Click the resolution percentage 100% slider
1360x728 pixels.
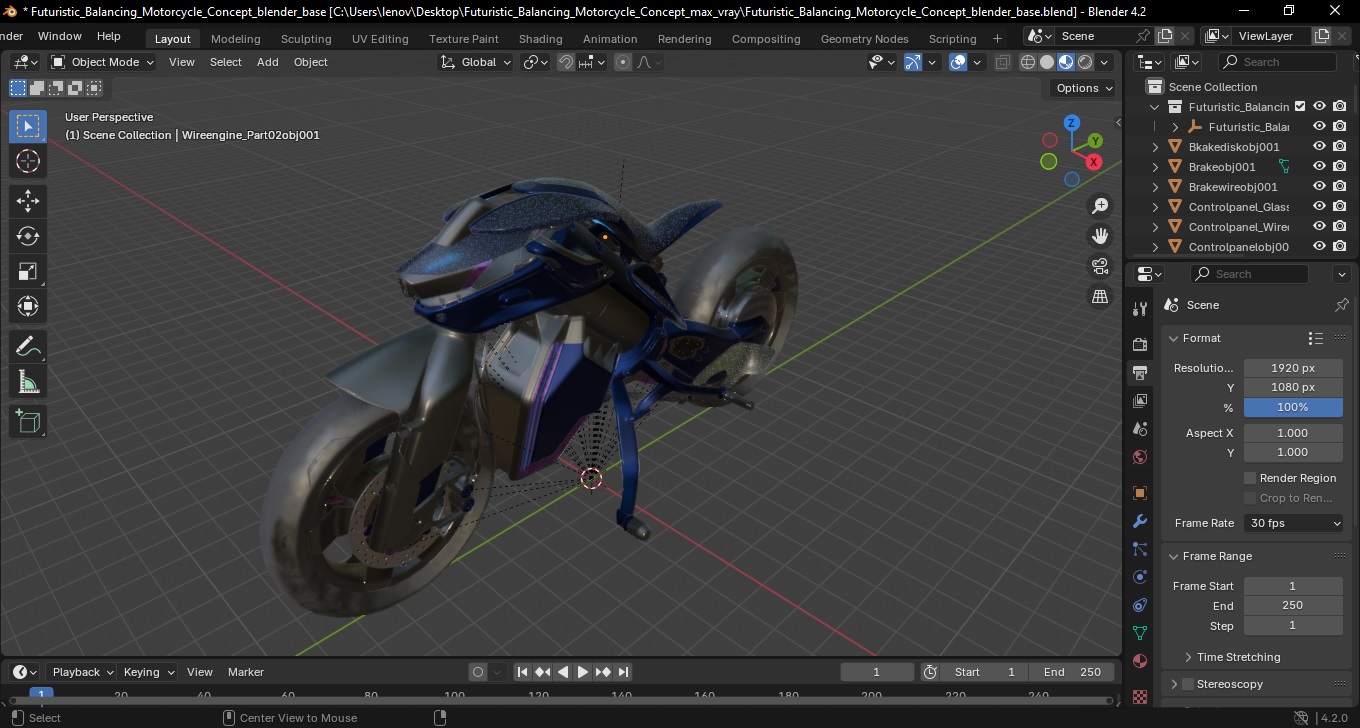[1293, 407]
